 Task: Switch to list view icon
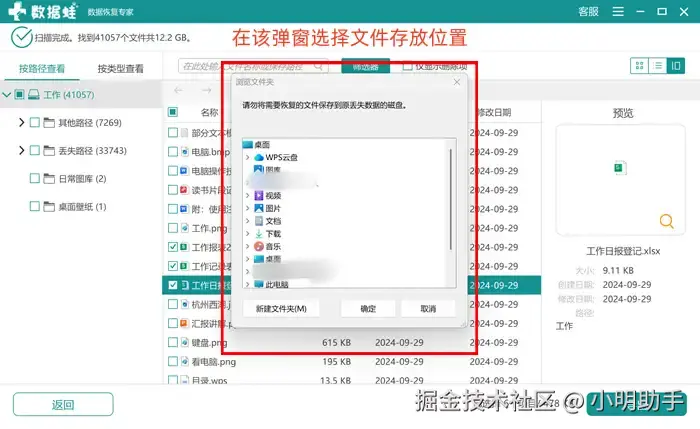pos(658,66)
